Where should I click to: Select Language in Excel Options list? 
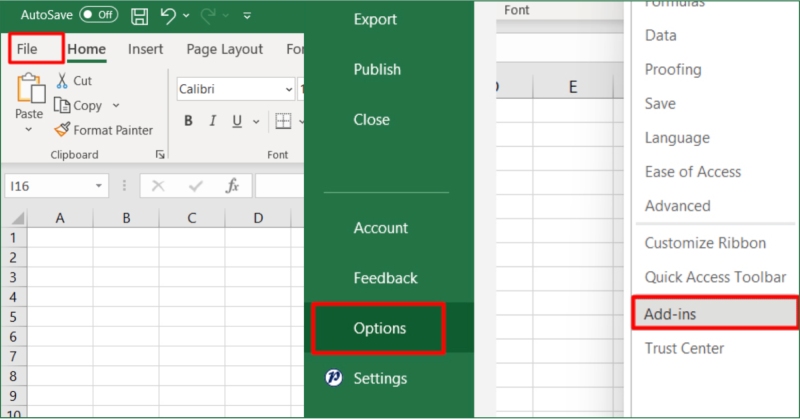click(677, 138)
